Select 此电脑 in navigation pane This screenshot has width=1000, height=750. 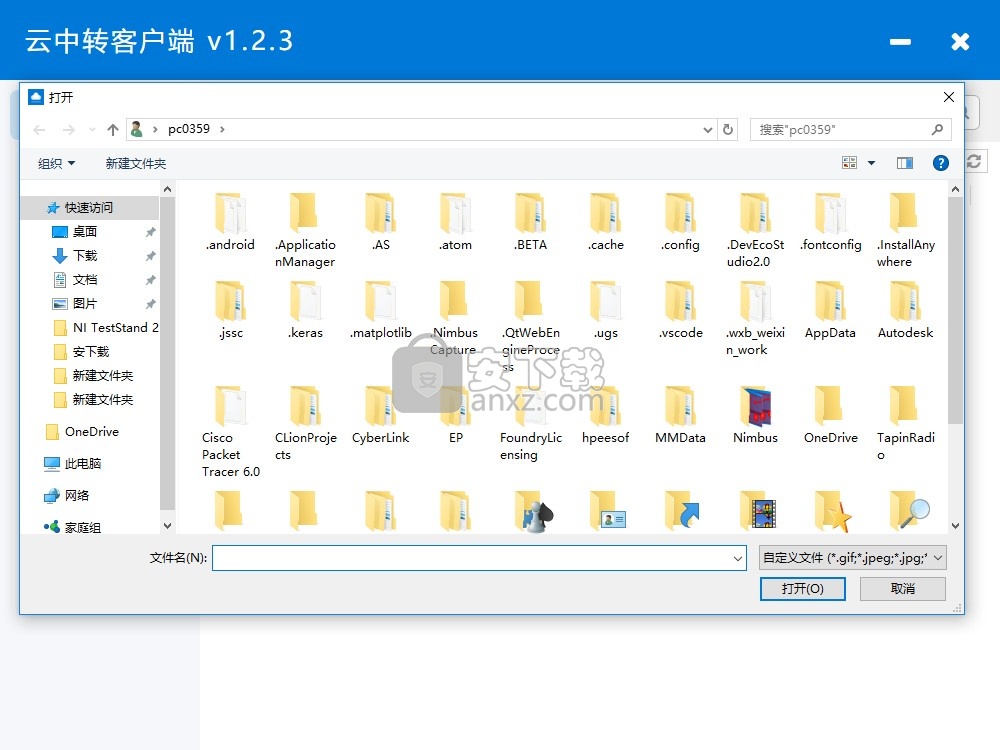pyautogui.click(x=82, y=464)
